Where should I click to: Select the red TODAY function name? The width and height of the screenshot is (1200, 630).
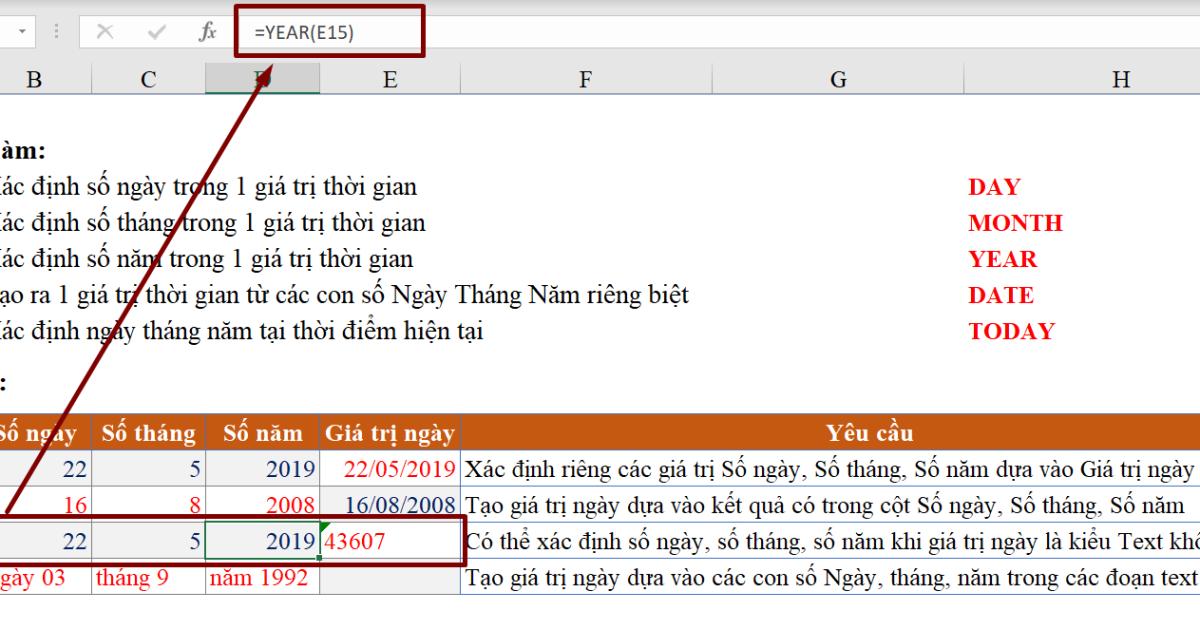[1015, 331]
